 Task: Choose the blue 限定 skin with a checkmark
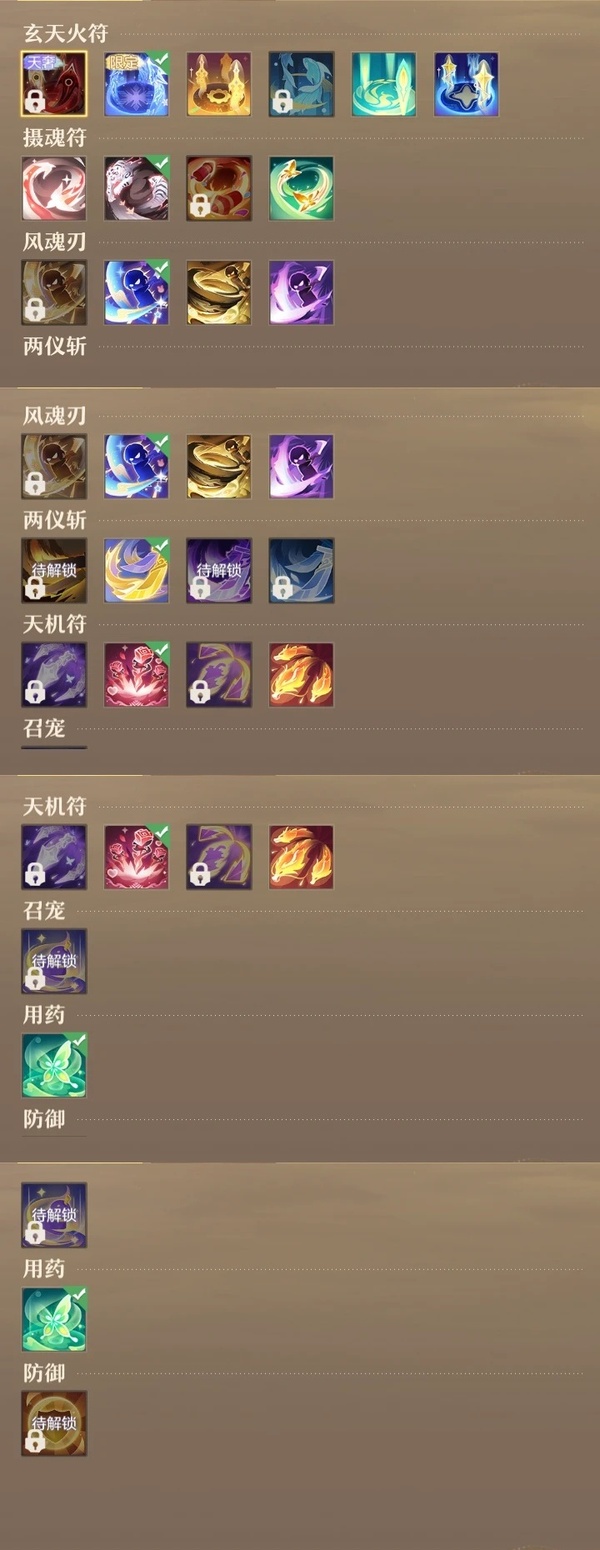click(x=136, y=85)
